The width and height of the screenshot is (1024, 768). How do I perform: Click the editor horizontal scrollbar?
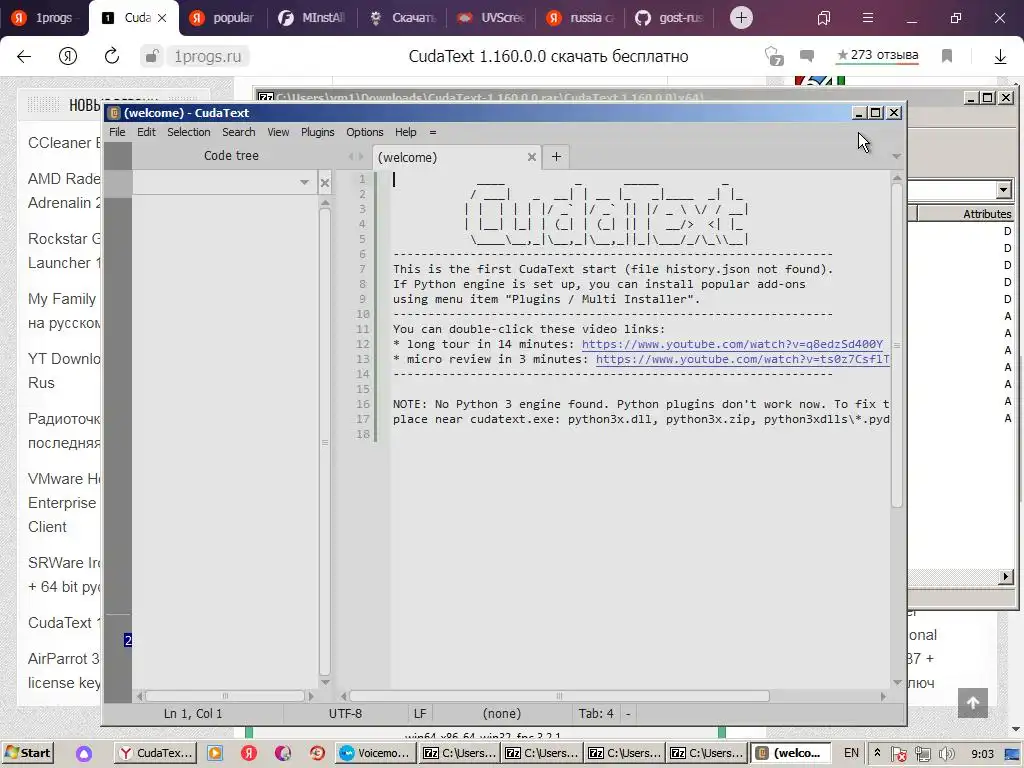[x=559, y=696]
